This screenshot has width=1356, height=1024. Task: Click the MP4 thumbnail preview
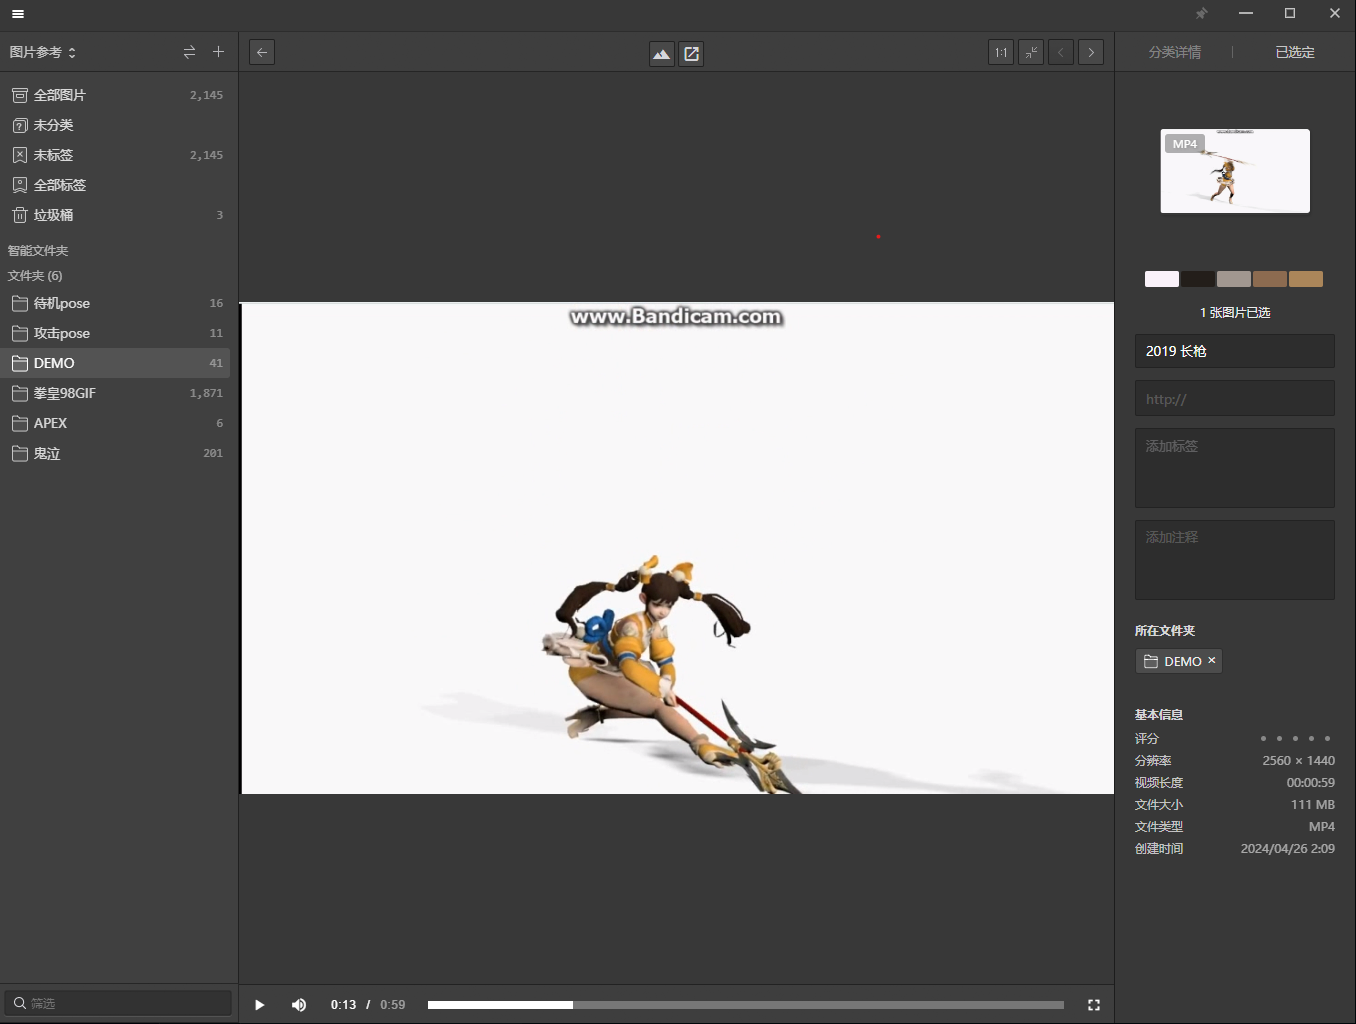(1235, 171)
